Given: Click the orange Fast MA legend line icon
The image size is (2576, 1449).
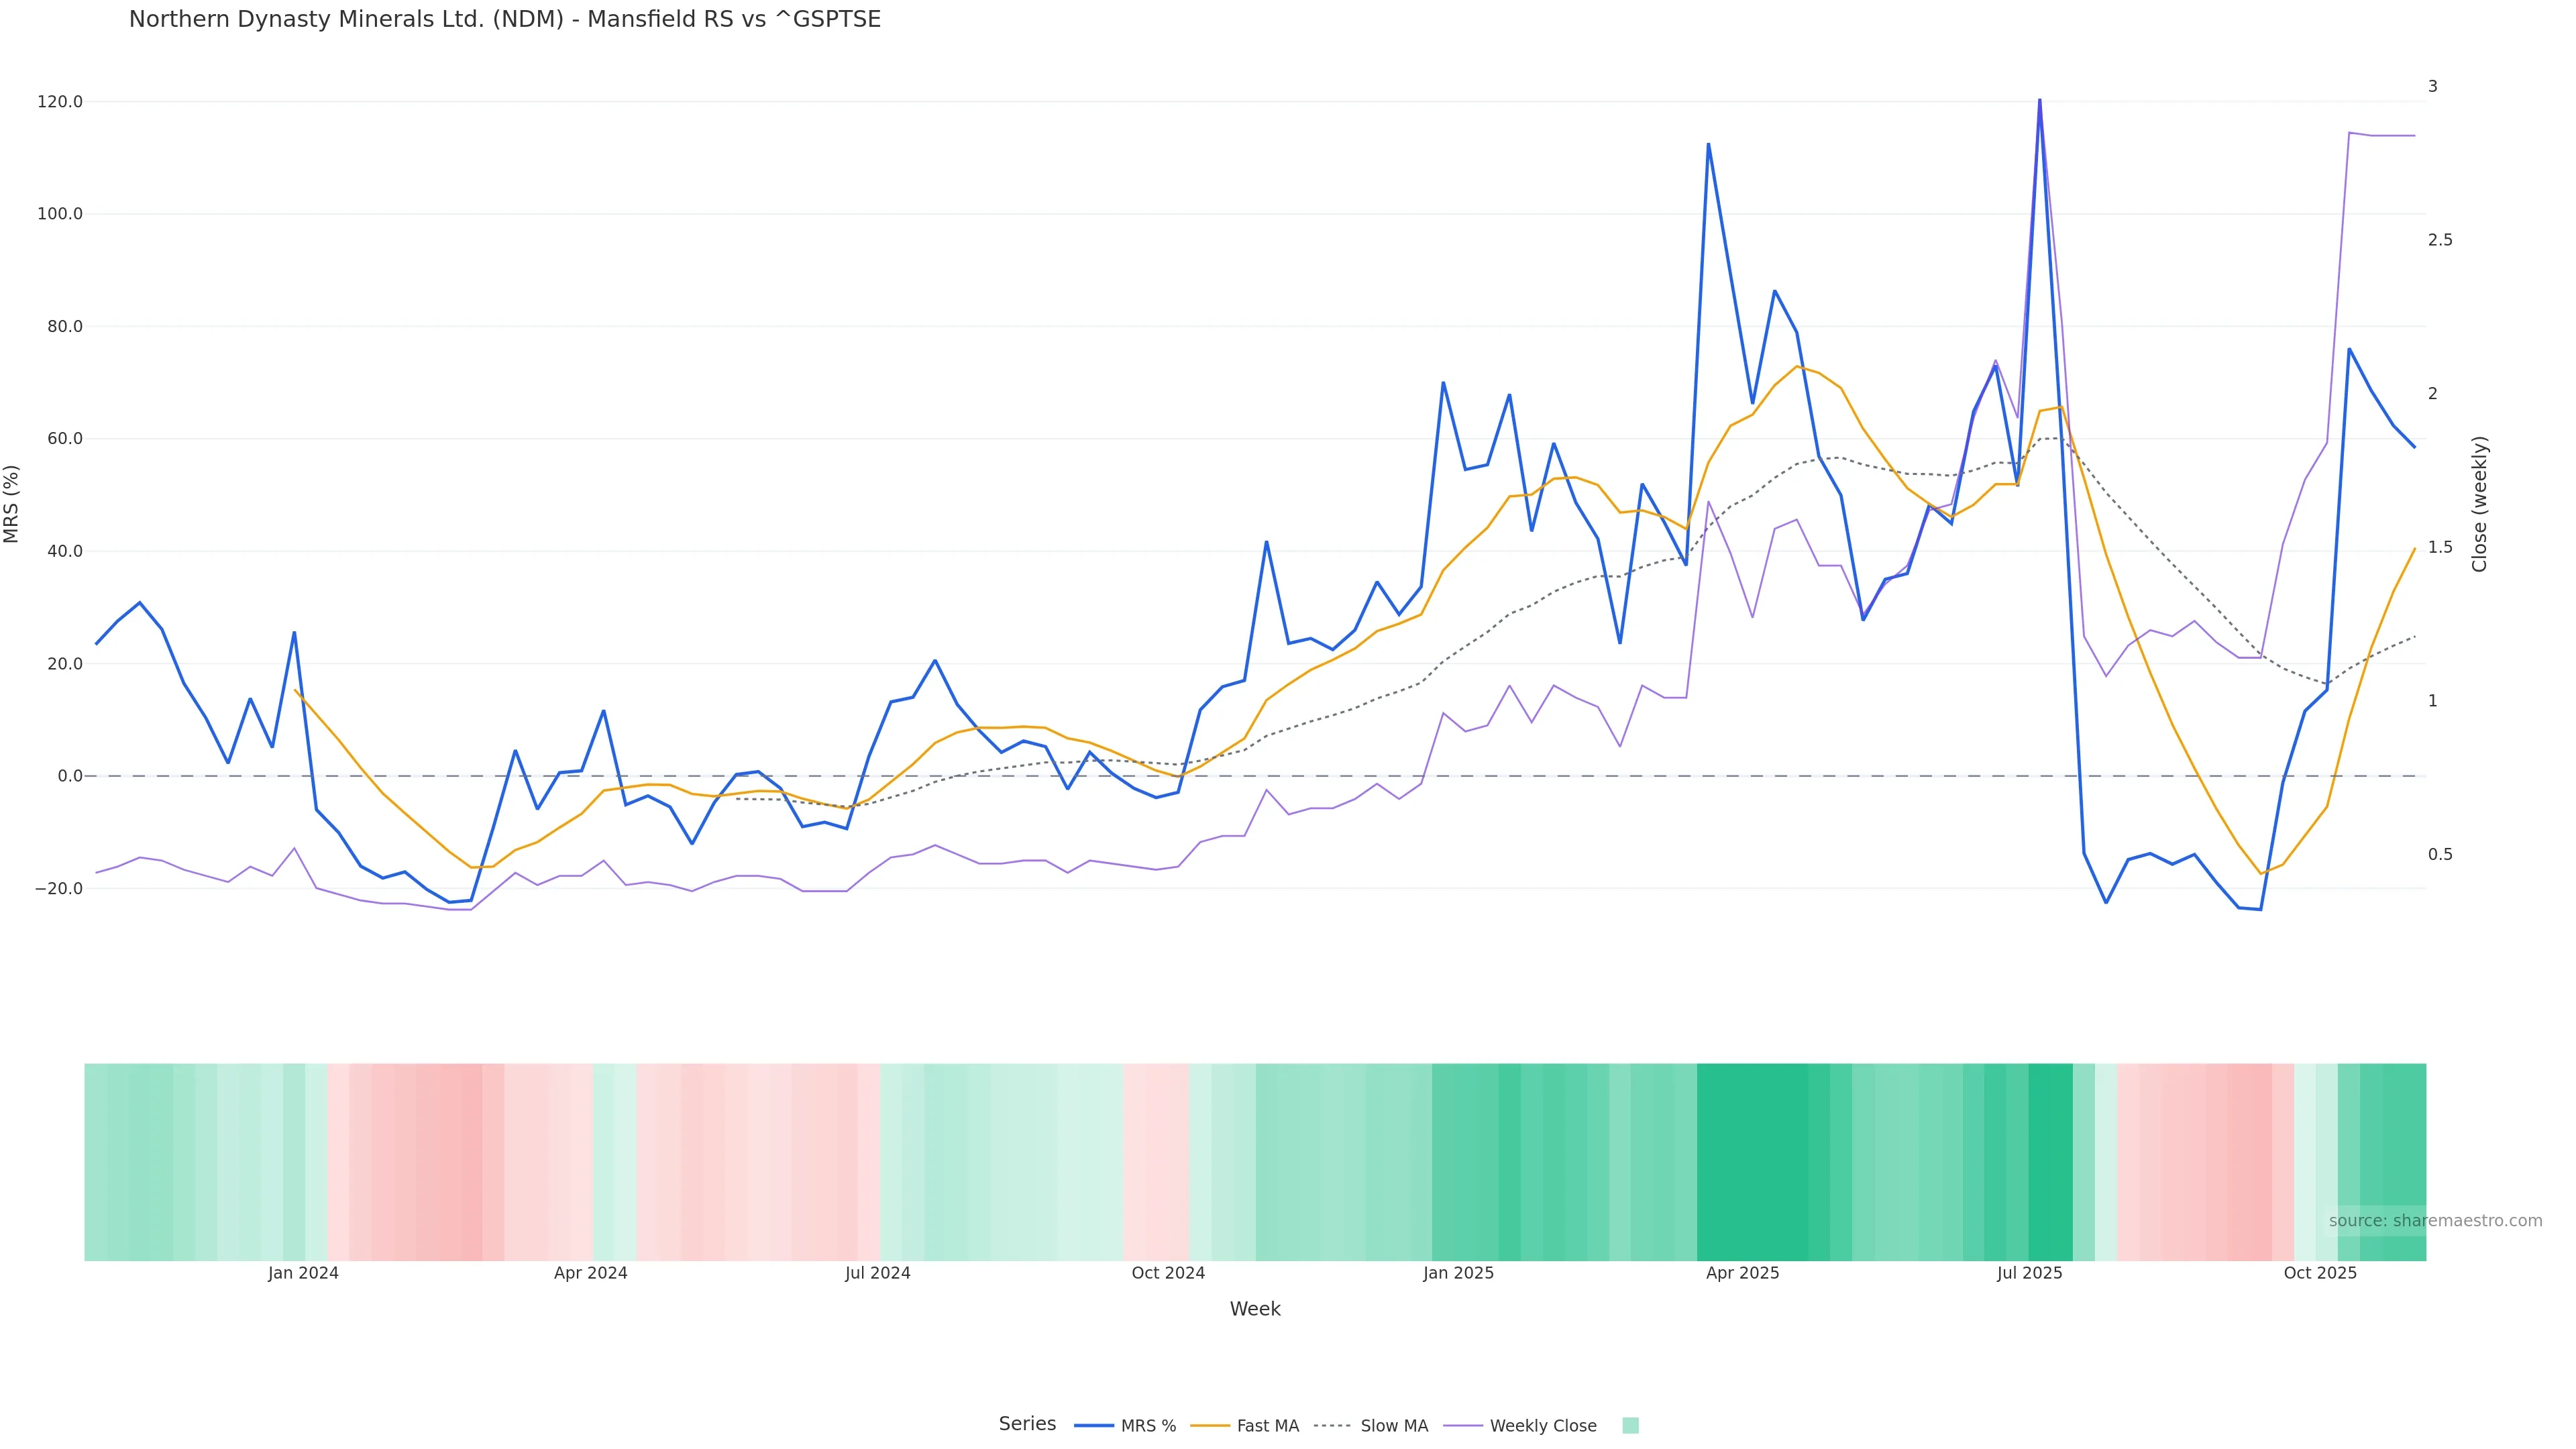Looking at the screenshot, I should (1210, 1426).
